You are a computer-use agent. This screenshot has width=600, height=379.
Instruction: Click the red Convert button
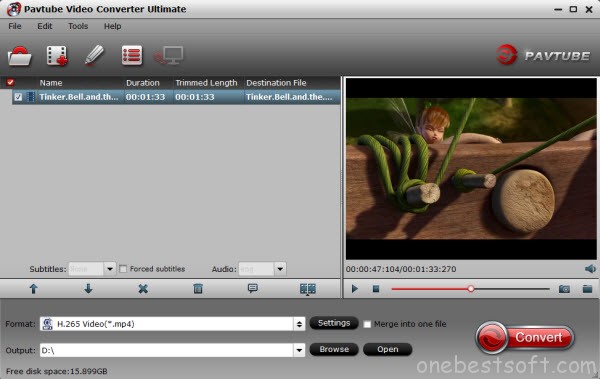coord(525,338)
